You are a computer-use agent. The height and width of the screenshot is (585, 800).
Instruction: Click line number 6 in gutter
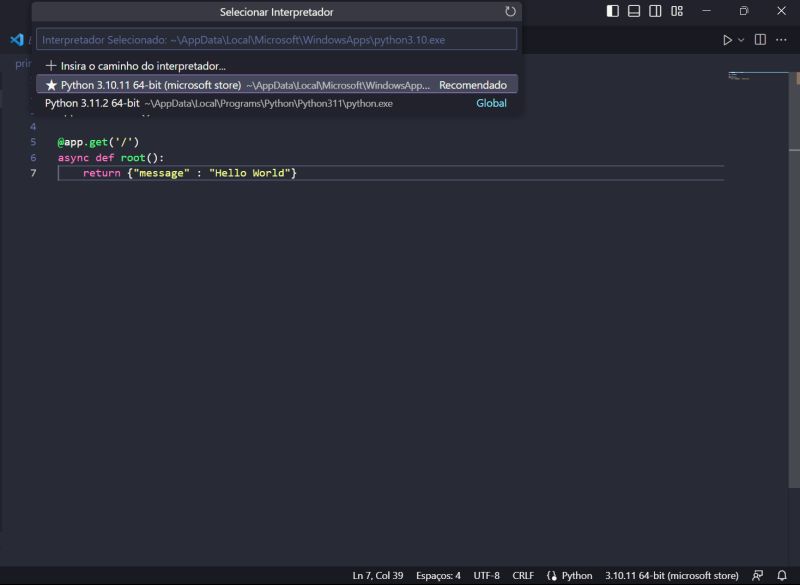coord(33,158)
